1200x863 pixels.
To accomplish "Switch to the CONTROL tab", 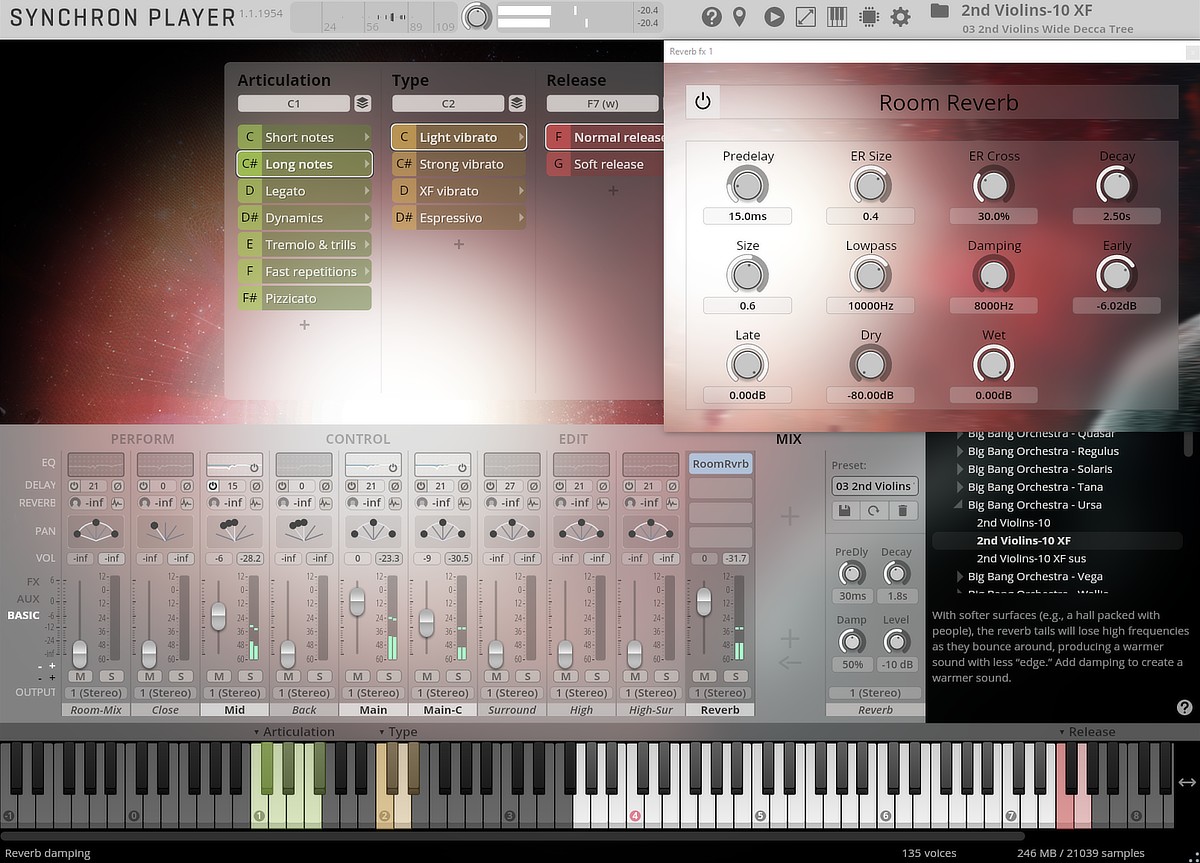I will [358, 439].
